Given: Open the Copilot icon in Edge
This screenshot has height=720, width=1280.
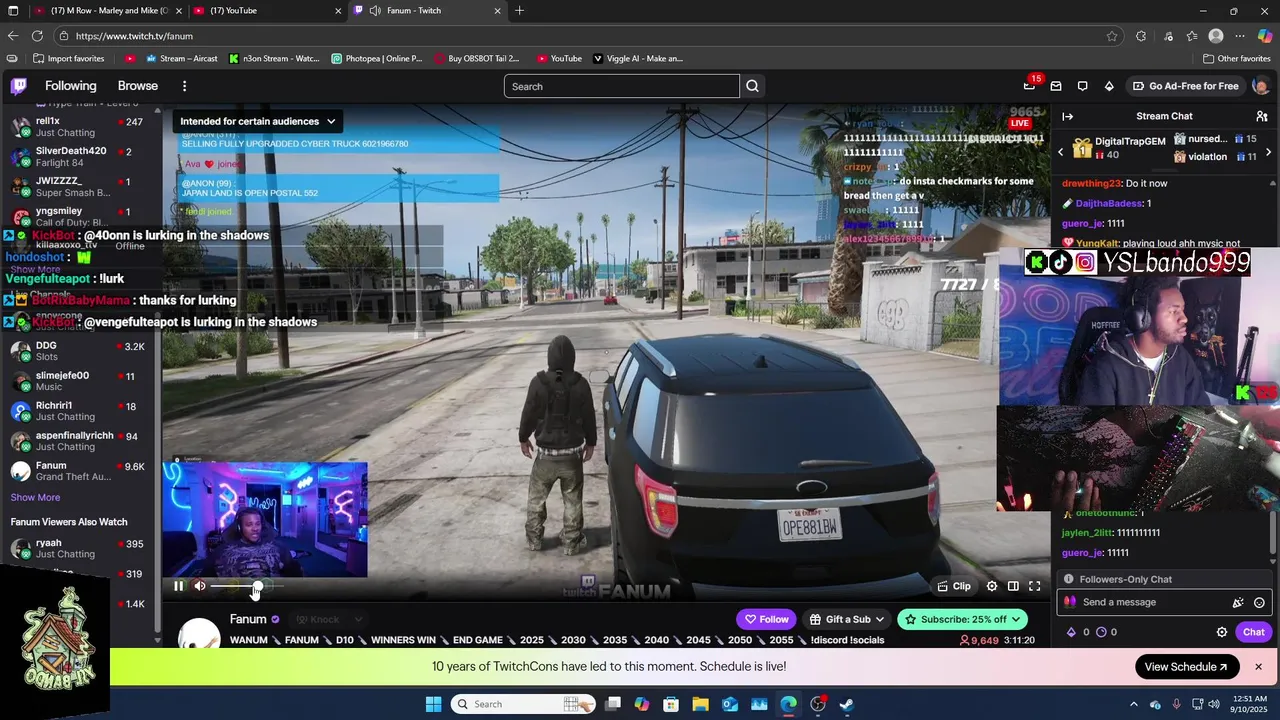Looking at the screenshot, I should pyautogui.click(x=1264, y=36).
